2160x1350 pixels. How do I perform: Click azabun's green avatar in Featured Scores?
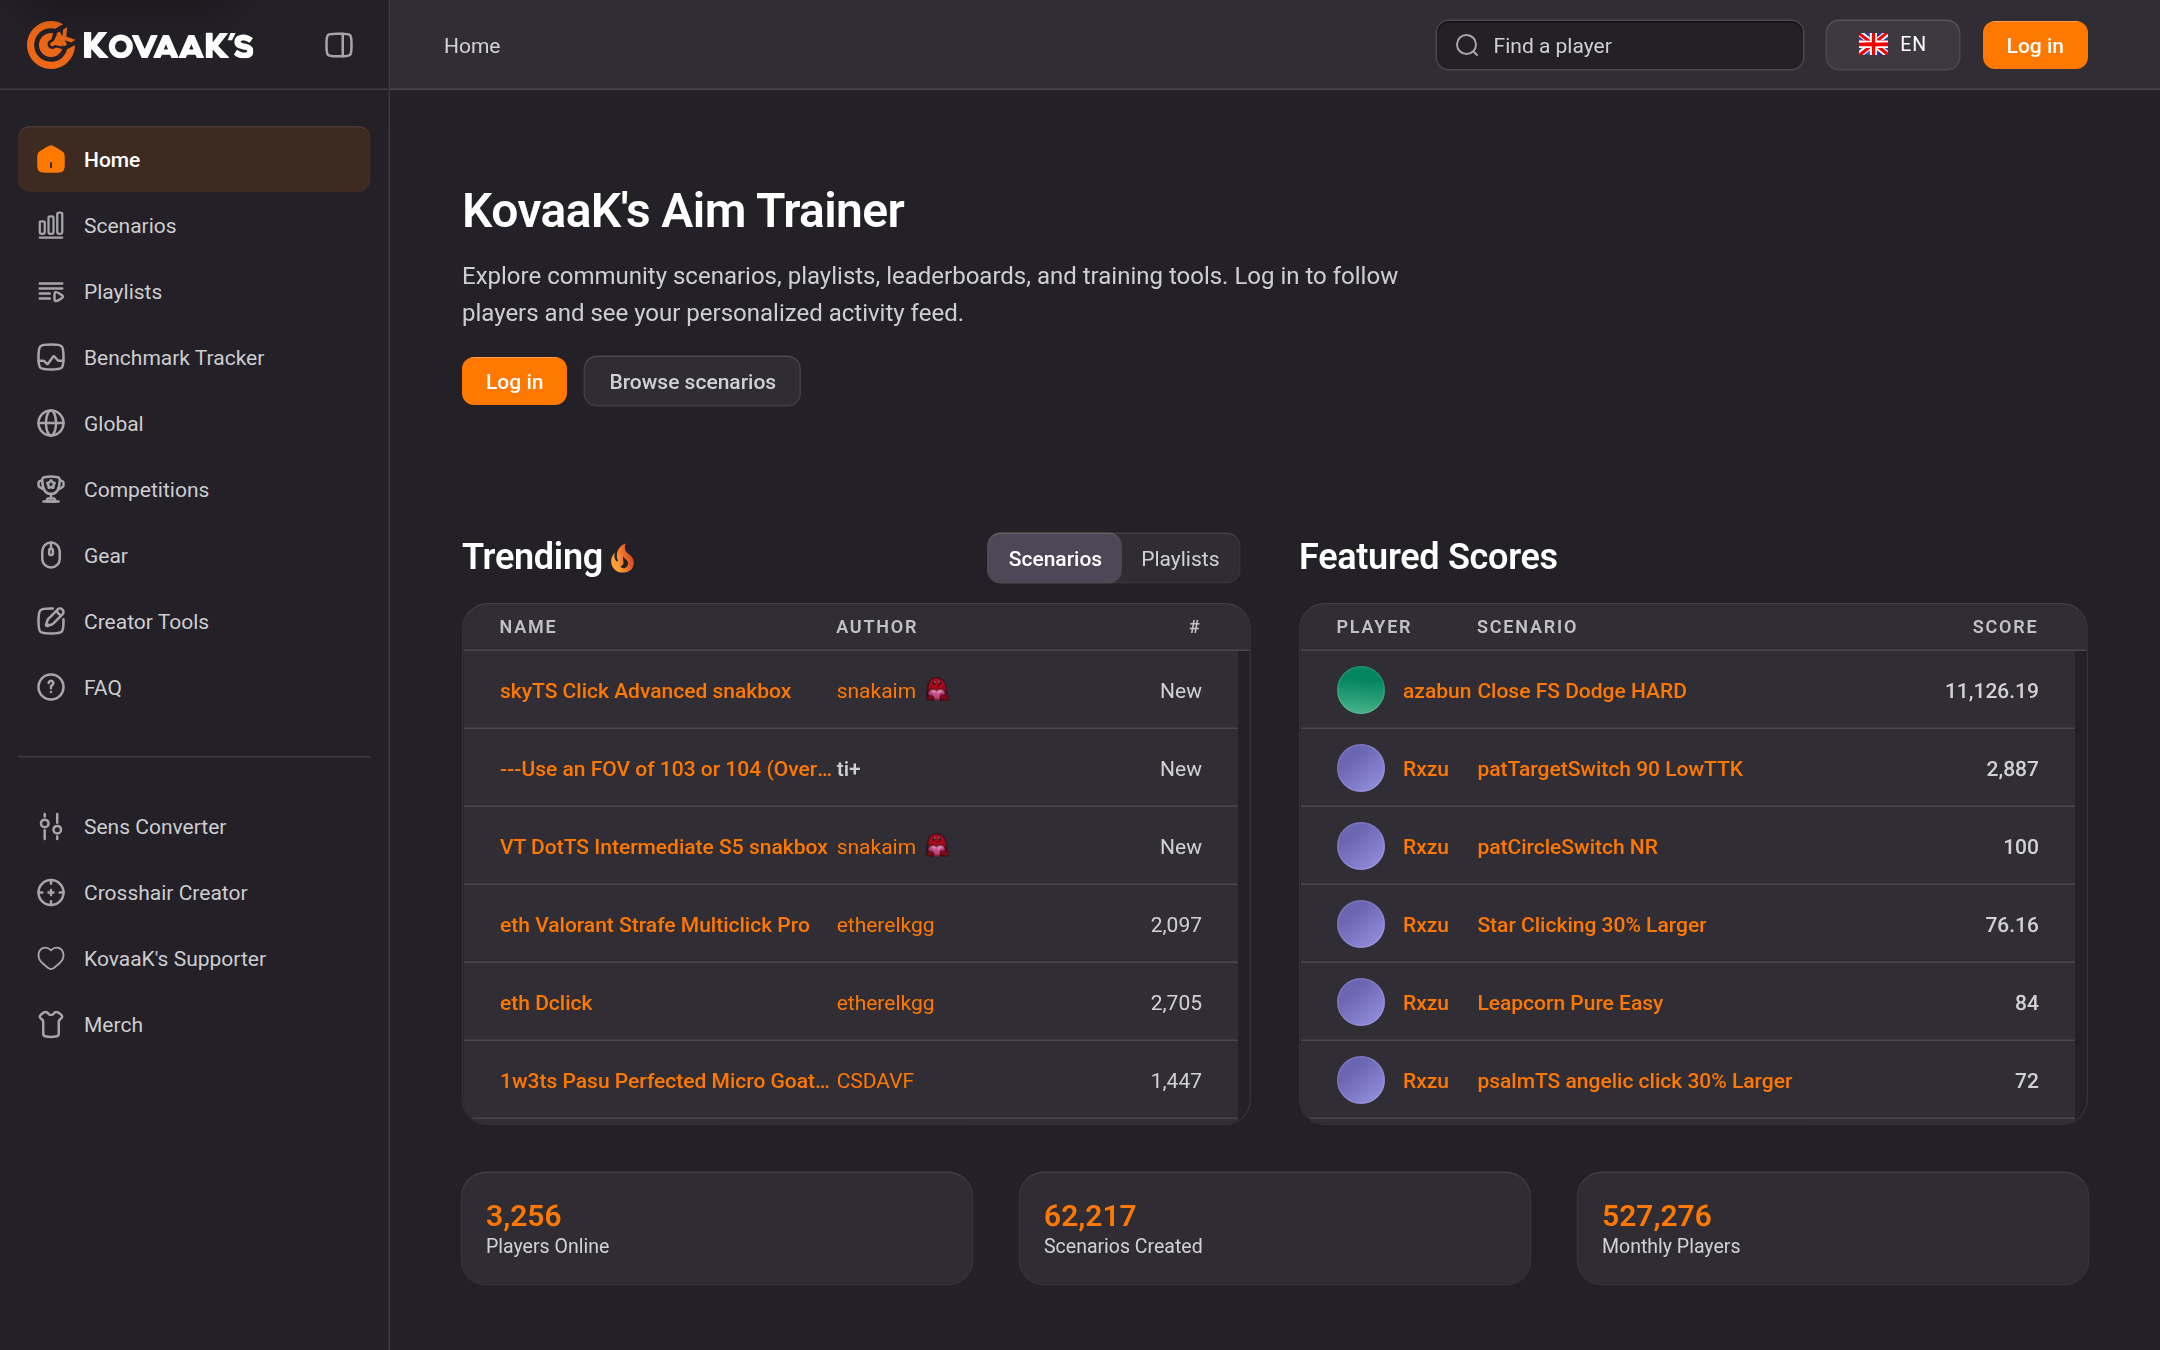1361,690
